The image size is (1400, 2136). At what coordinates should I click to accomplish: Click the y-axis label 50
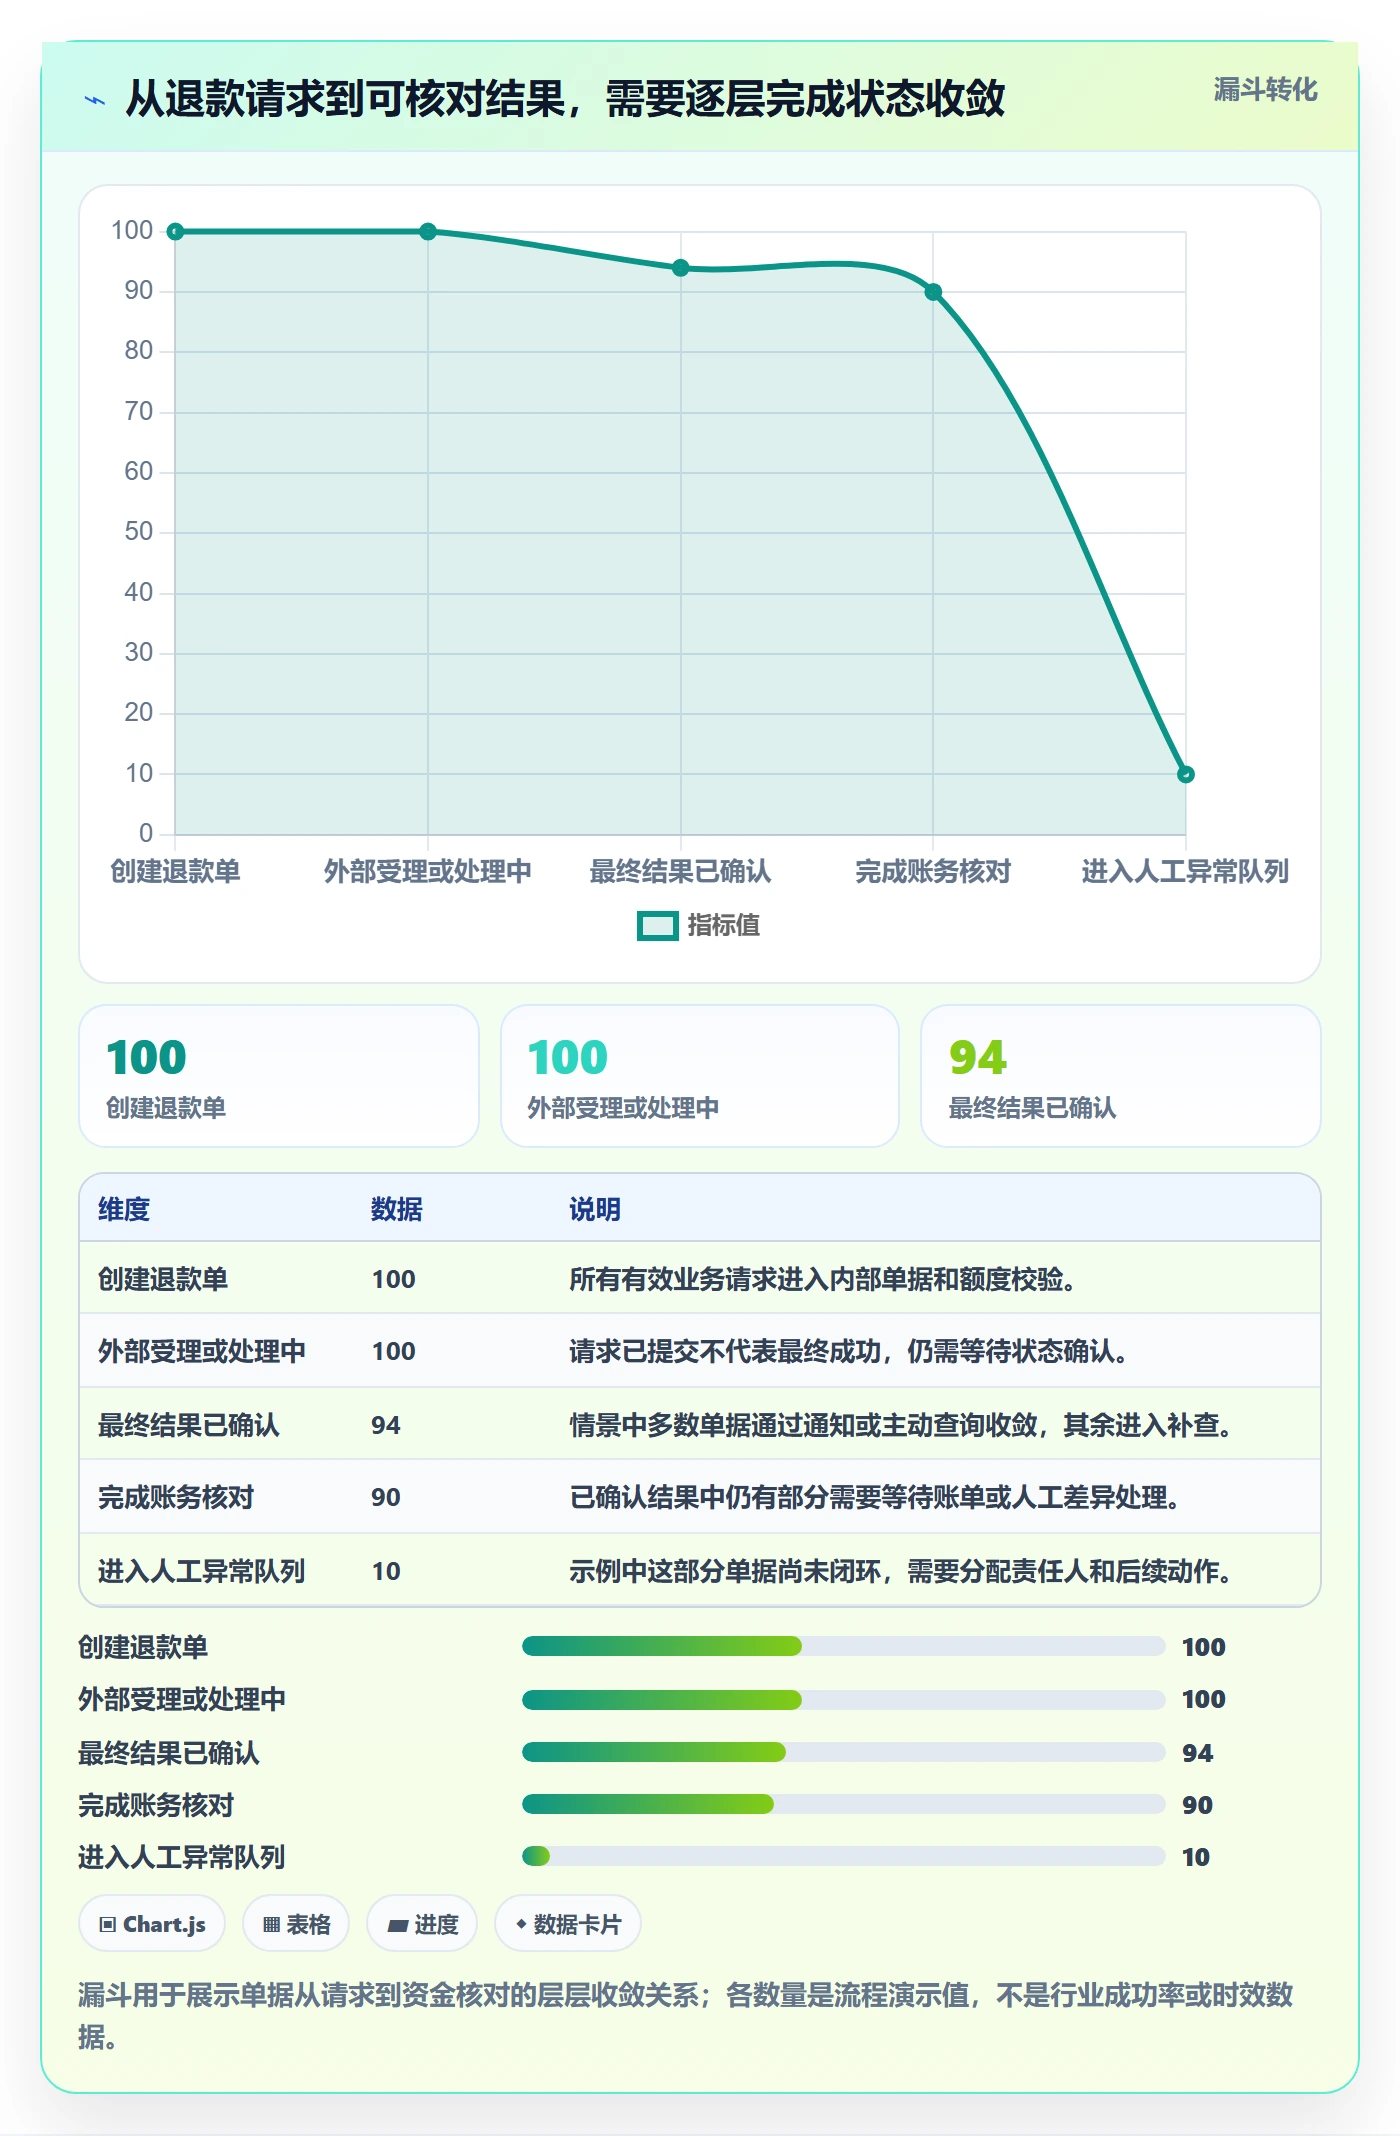click(139, 532)
